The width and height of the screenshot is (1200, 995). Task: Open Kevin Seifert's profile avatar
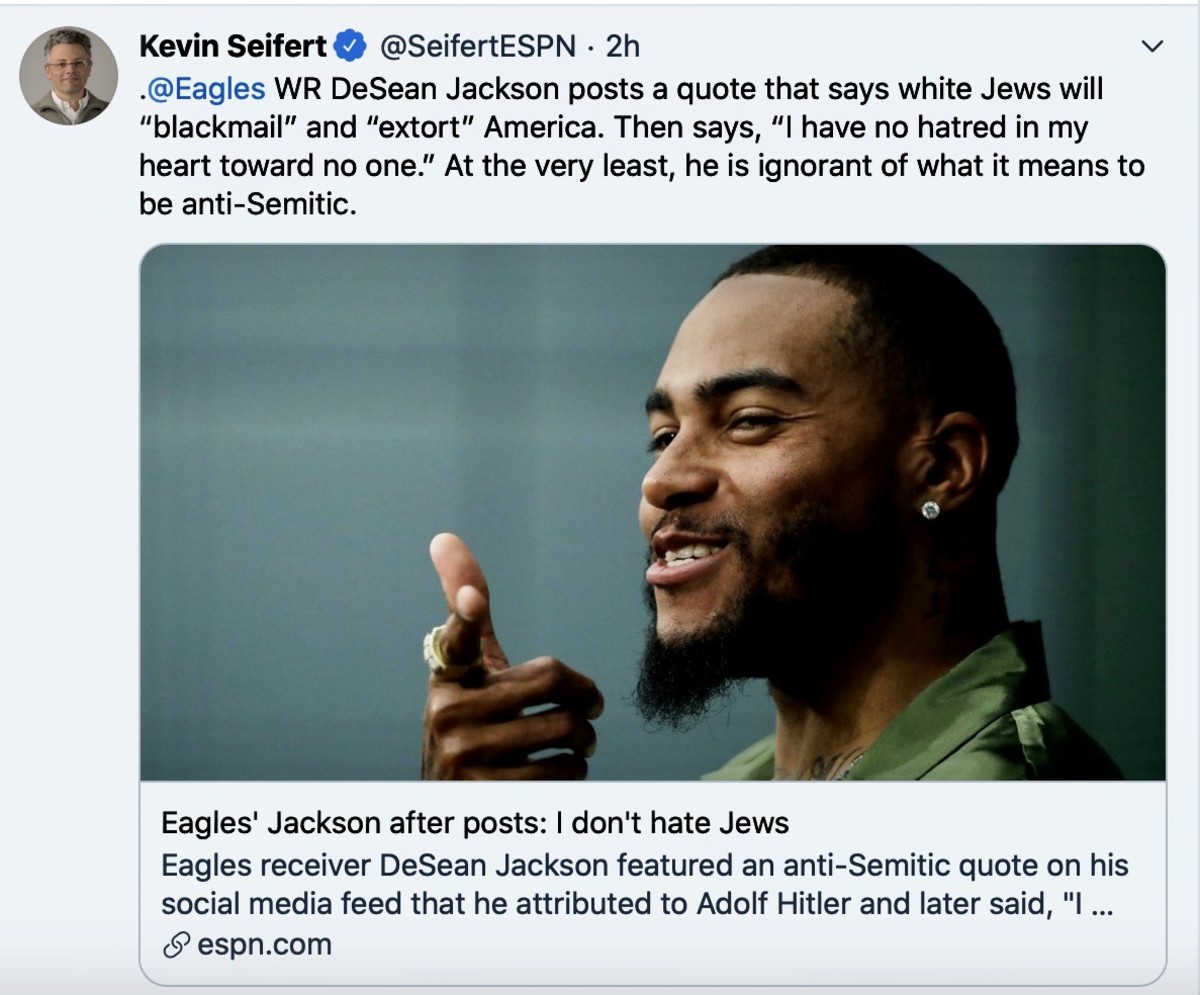tap(70, 76)
